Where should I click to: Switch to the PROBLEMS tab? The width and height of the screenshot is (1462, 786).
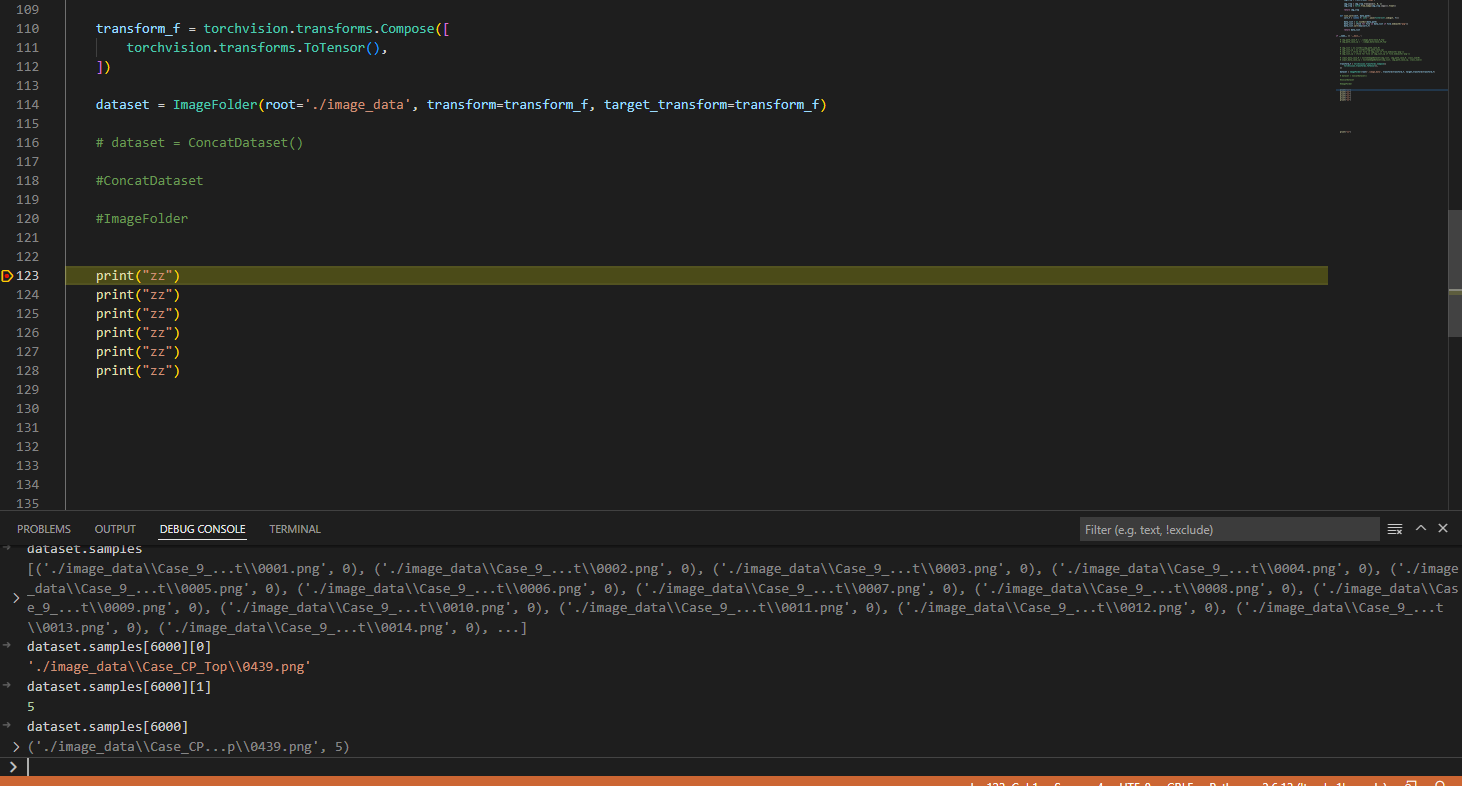click(44, 529)
